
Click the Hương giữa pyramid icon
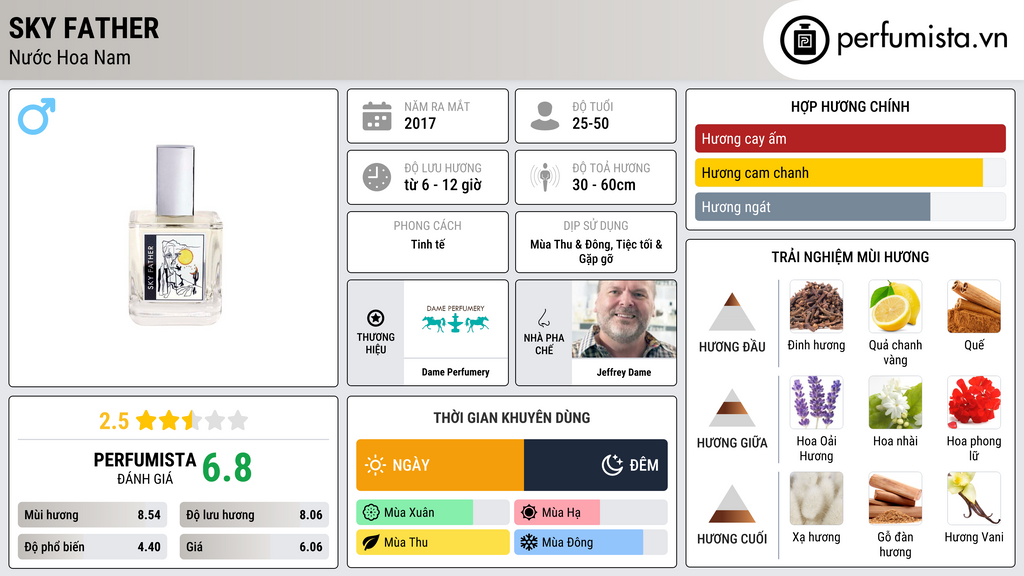click(732, 408)
